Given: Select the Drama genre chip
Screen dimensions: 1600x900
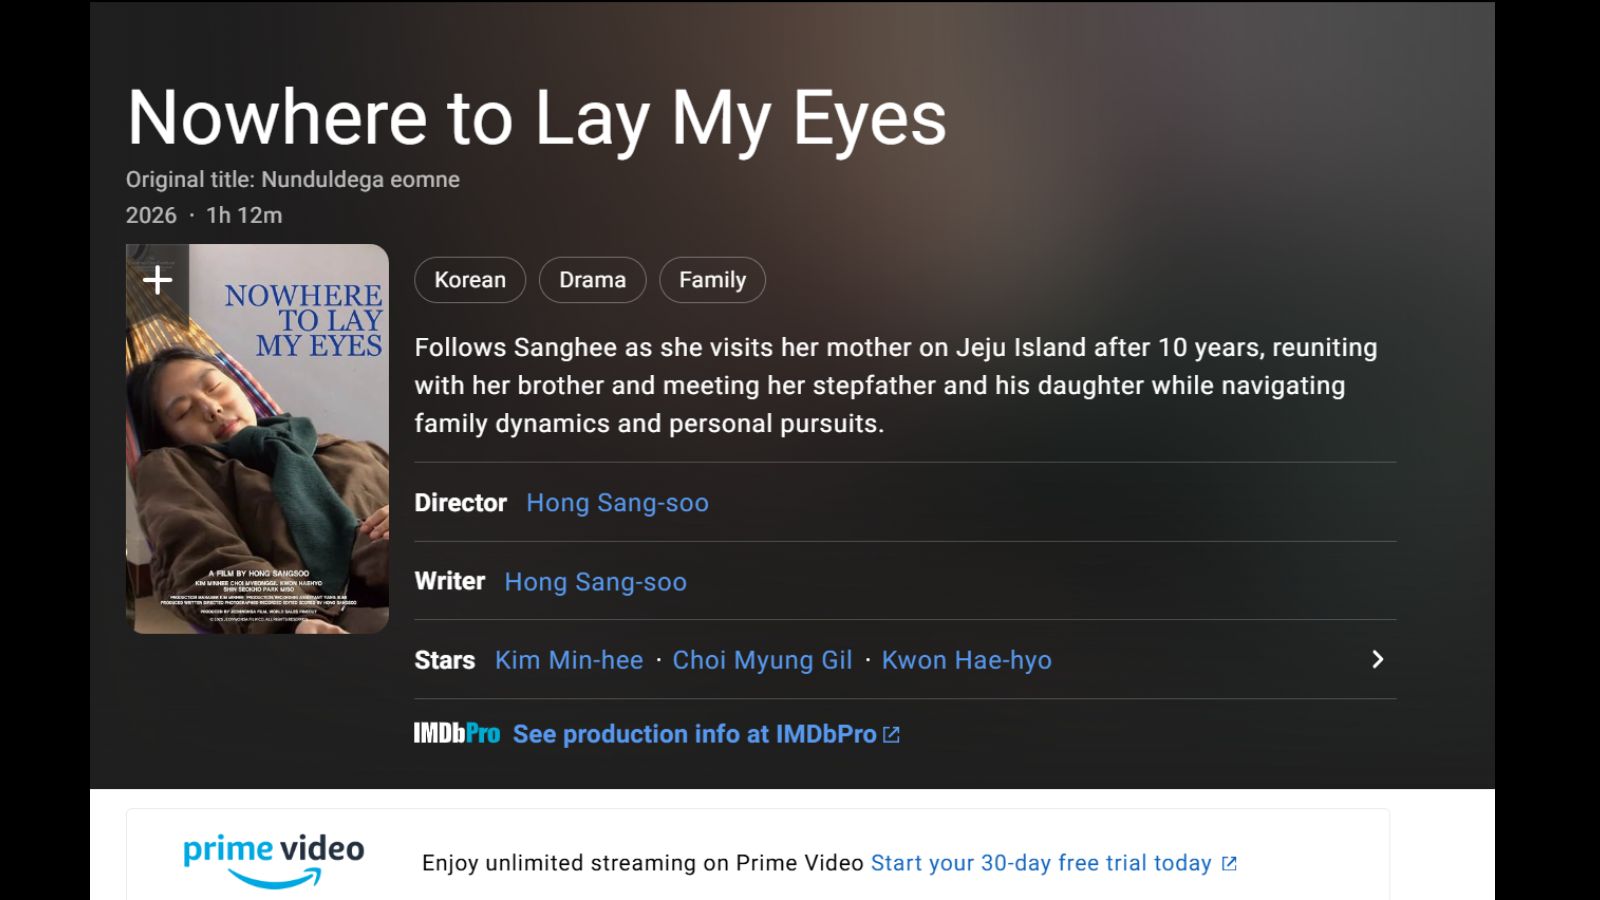Looking at the screenshot, I should click(593, 280).
